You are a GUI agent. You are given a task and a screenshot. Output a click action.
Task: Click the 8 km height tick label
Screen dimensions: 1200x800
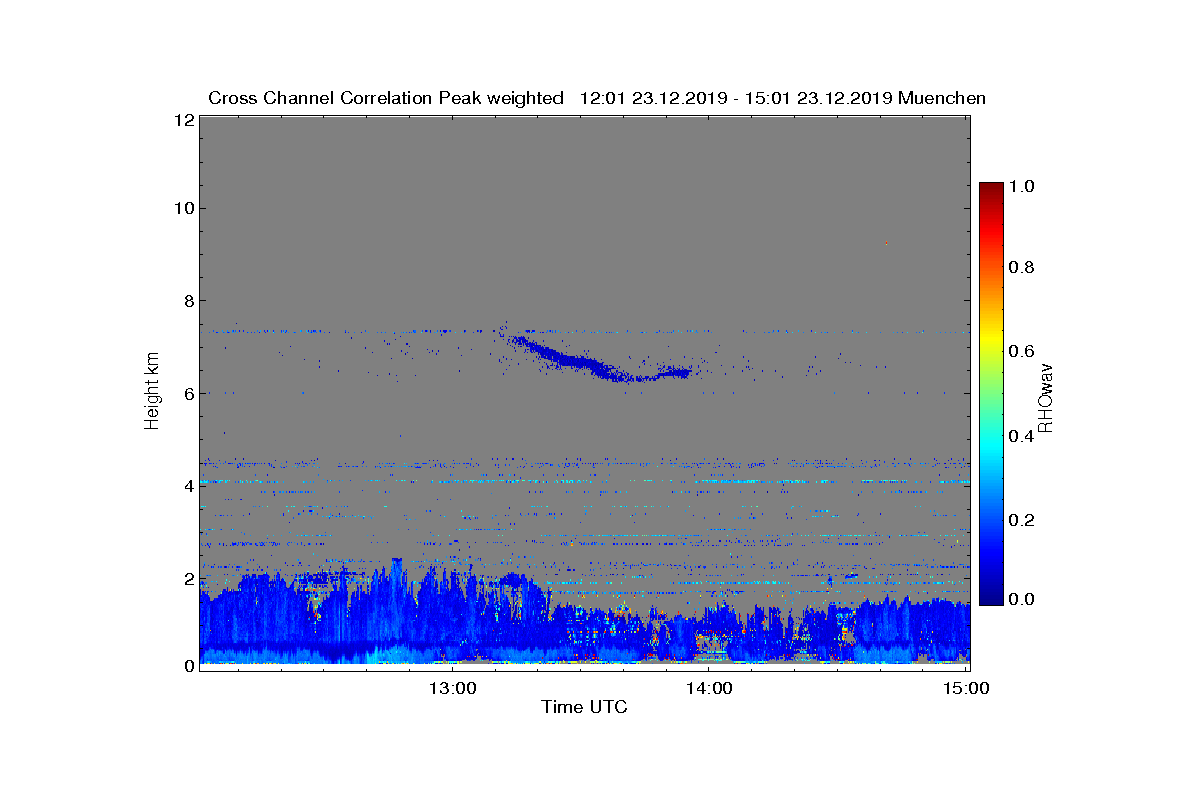(188, 300)
